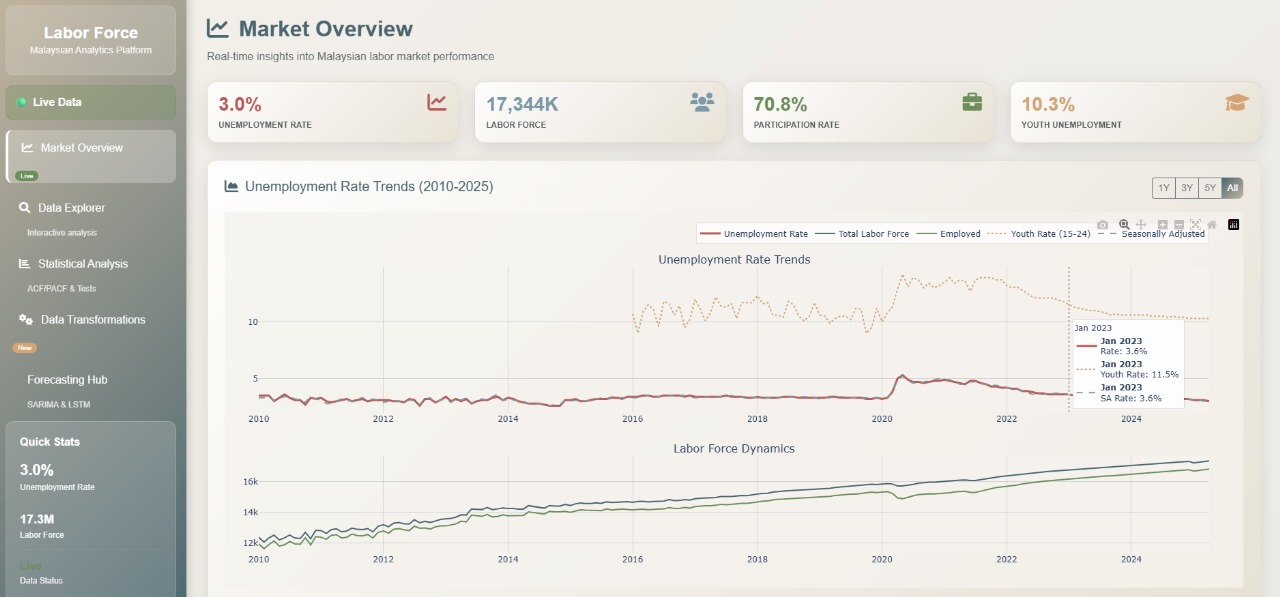Navigate to Forecasting Hub
Screen dimensions: 1280x597
point(67,380)
